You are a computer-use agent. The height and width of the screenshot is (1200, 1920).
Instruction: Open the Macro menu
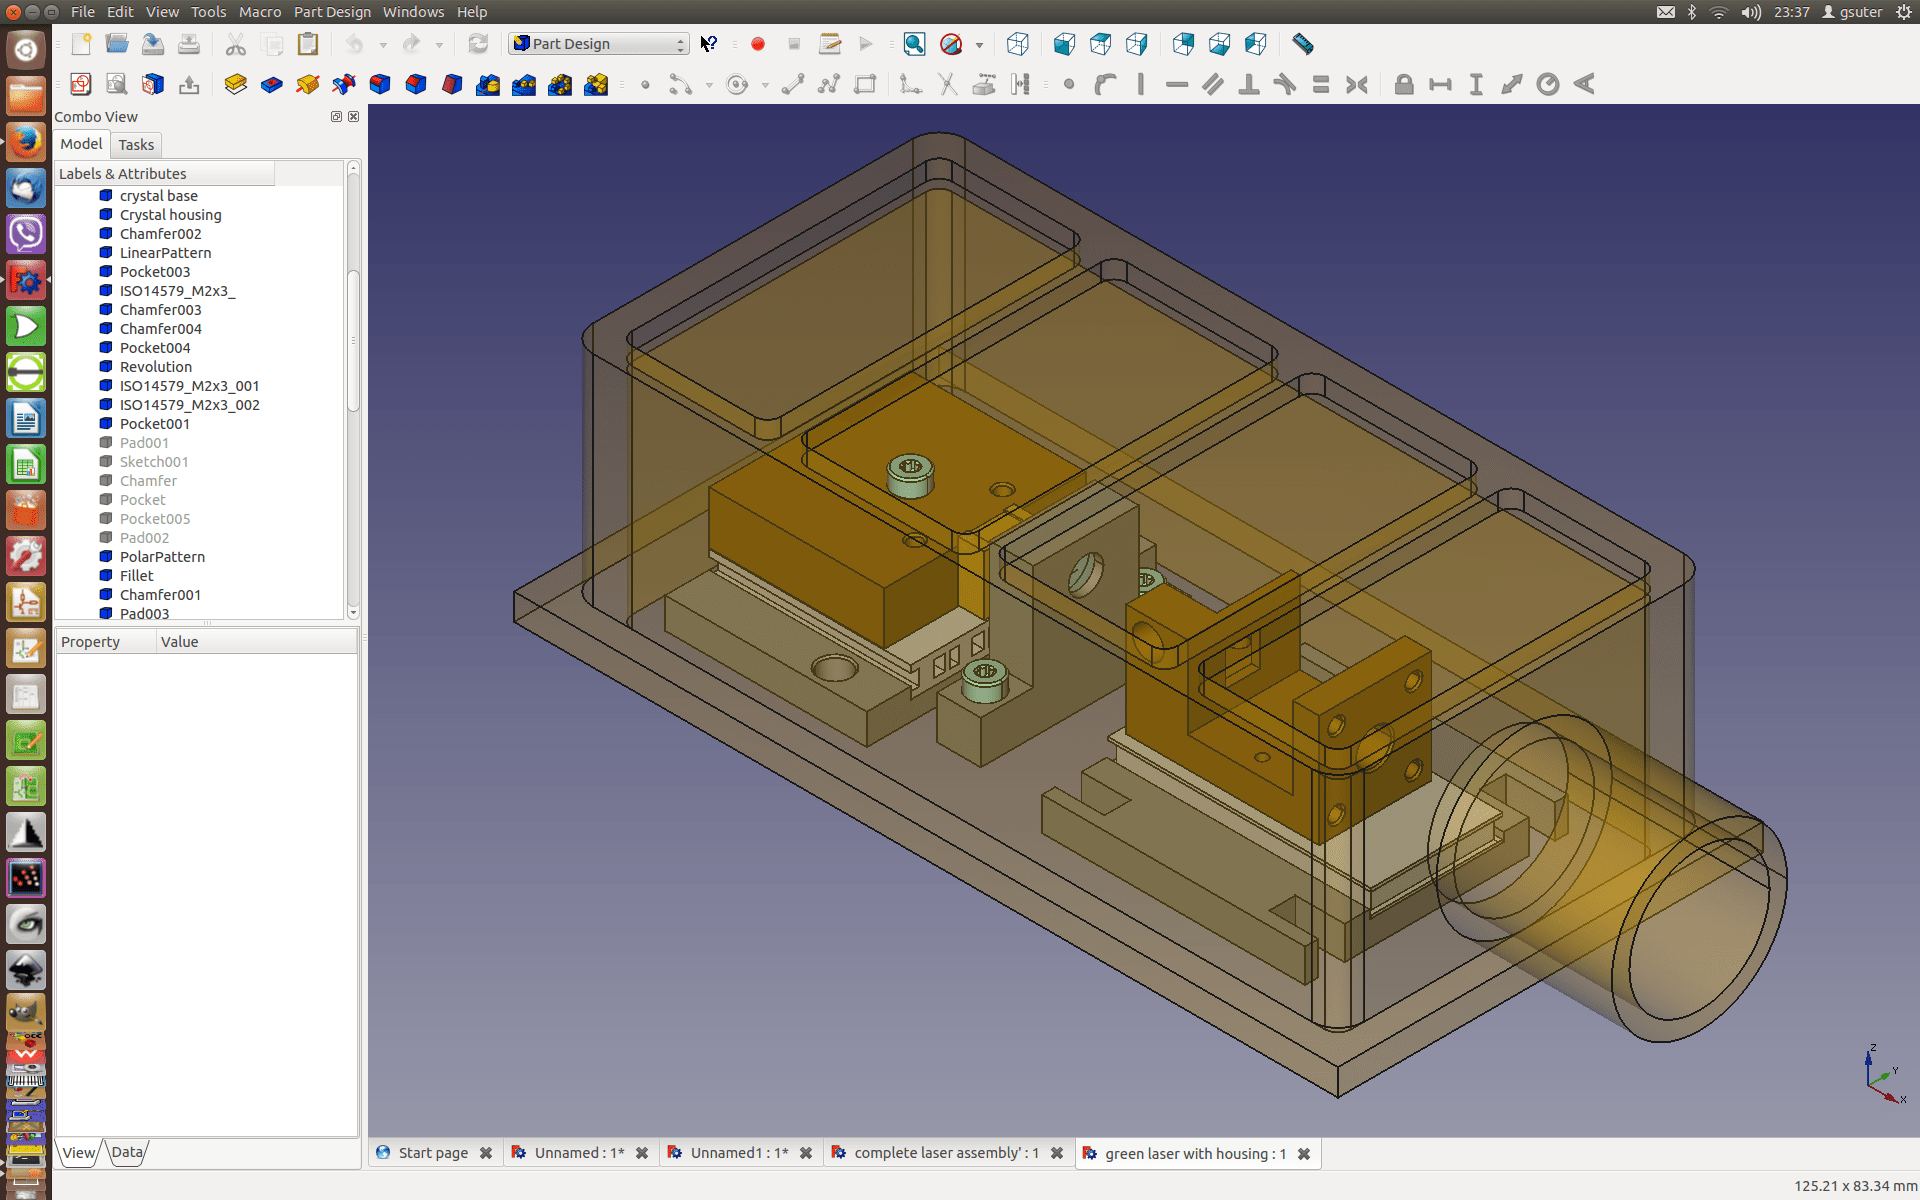coord(260,12)
